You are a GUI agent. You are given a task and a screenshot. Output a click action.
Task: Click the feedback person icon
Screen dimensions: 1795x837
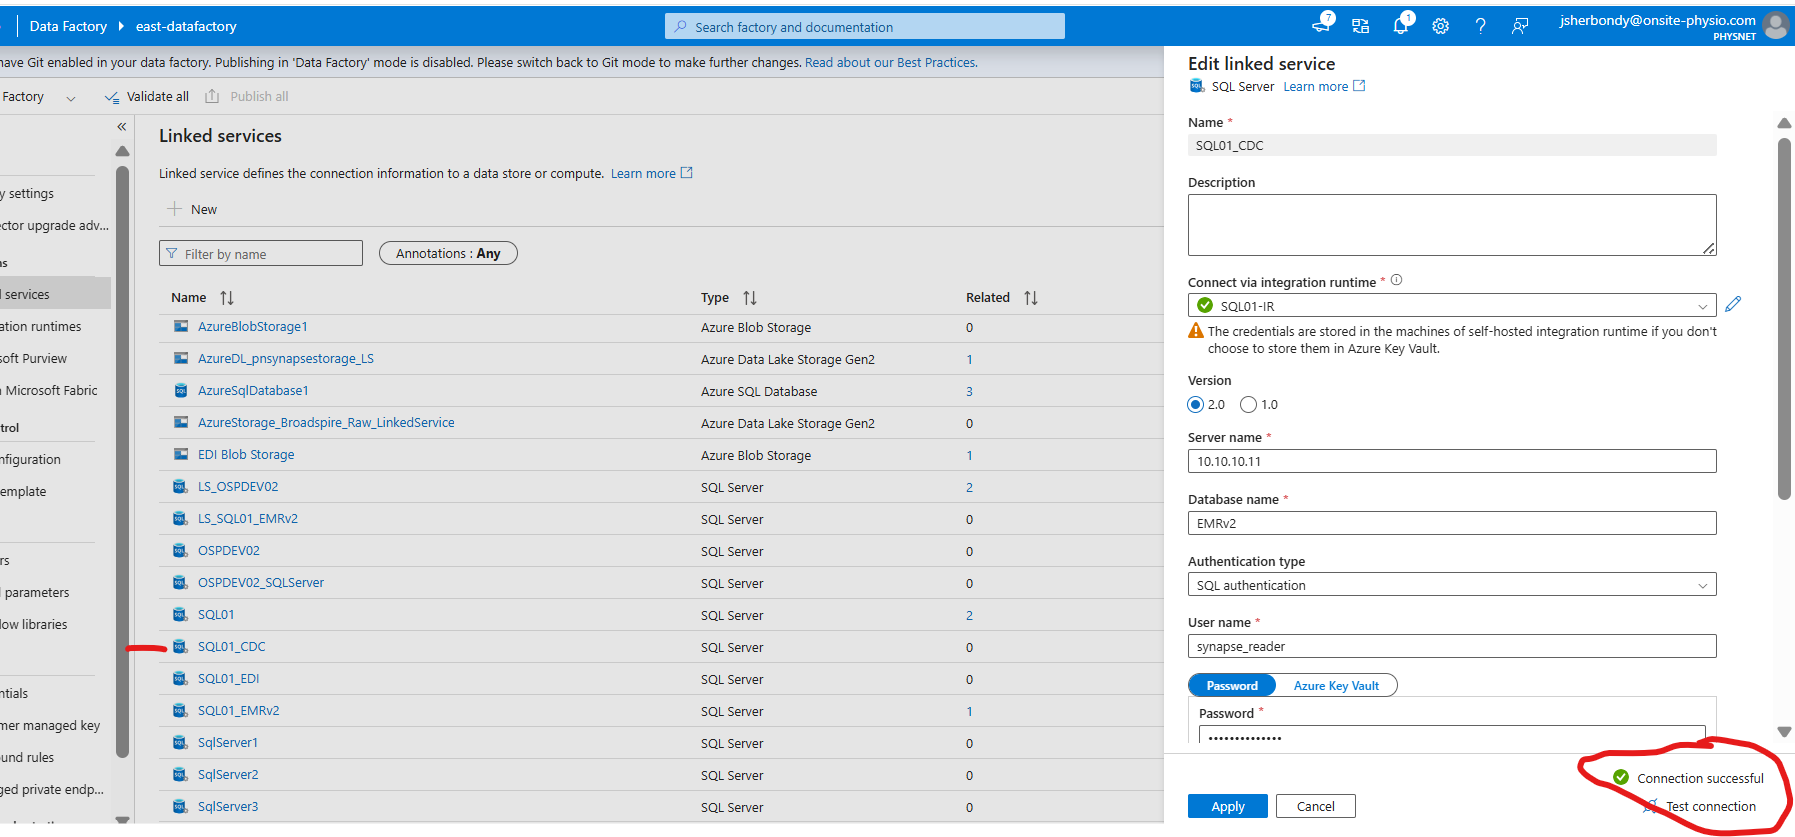[x=1520, y=26]
